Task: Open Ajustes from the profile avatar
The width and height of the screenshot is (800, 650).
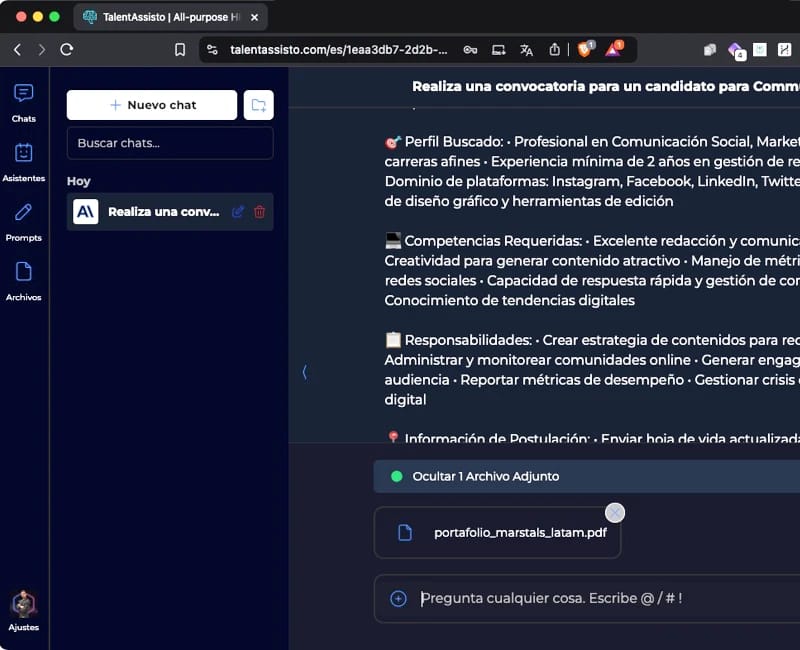Action: tap(23, 611)
